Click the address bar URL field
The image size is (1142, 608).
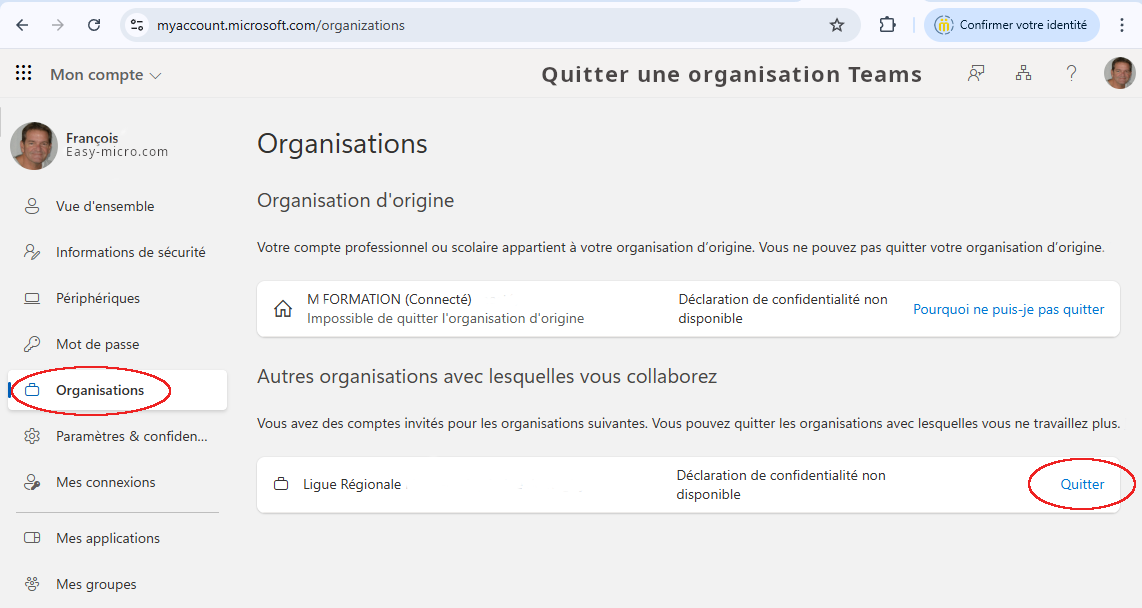pos(488,25)
